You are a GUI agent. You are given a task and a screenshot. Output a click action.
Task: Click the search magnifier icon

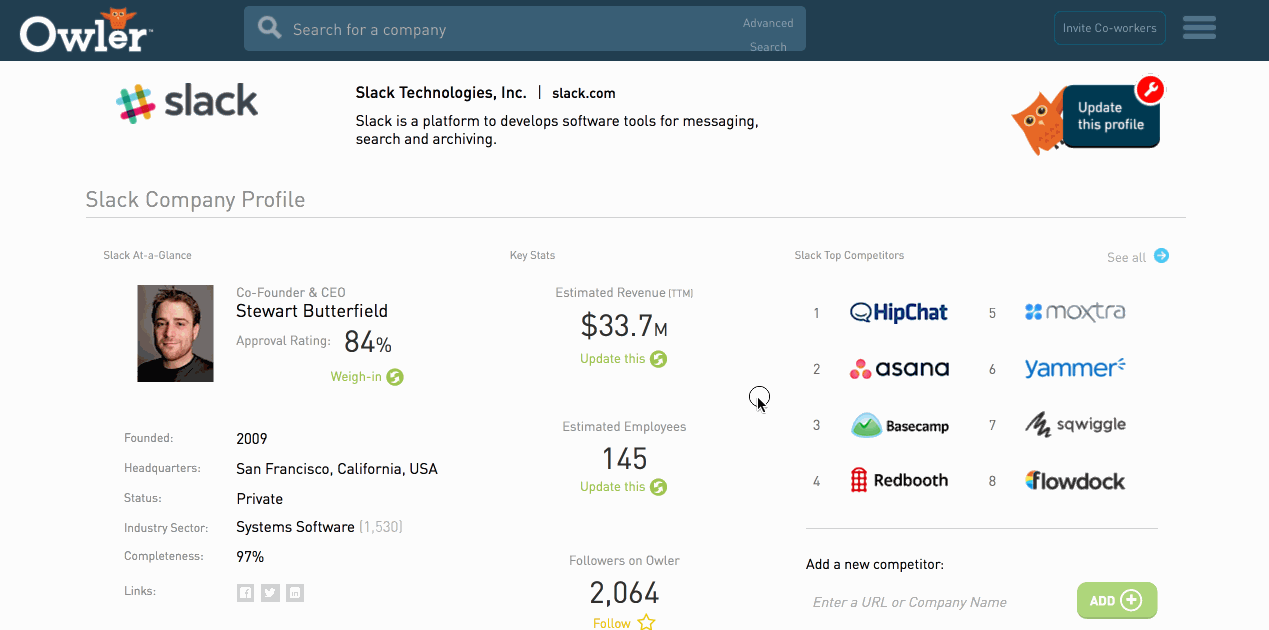point(269,28)
